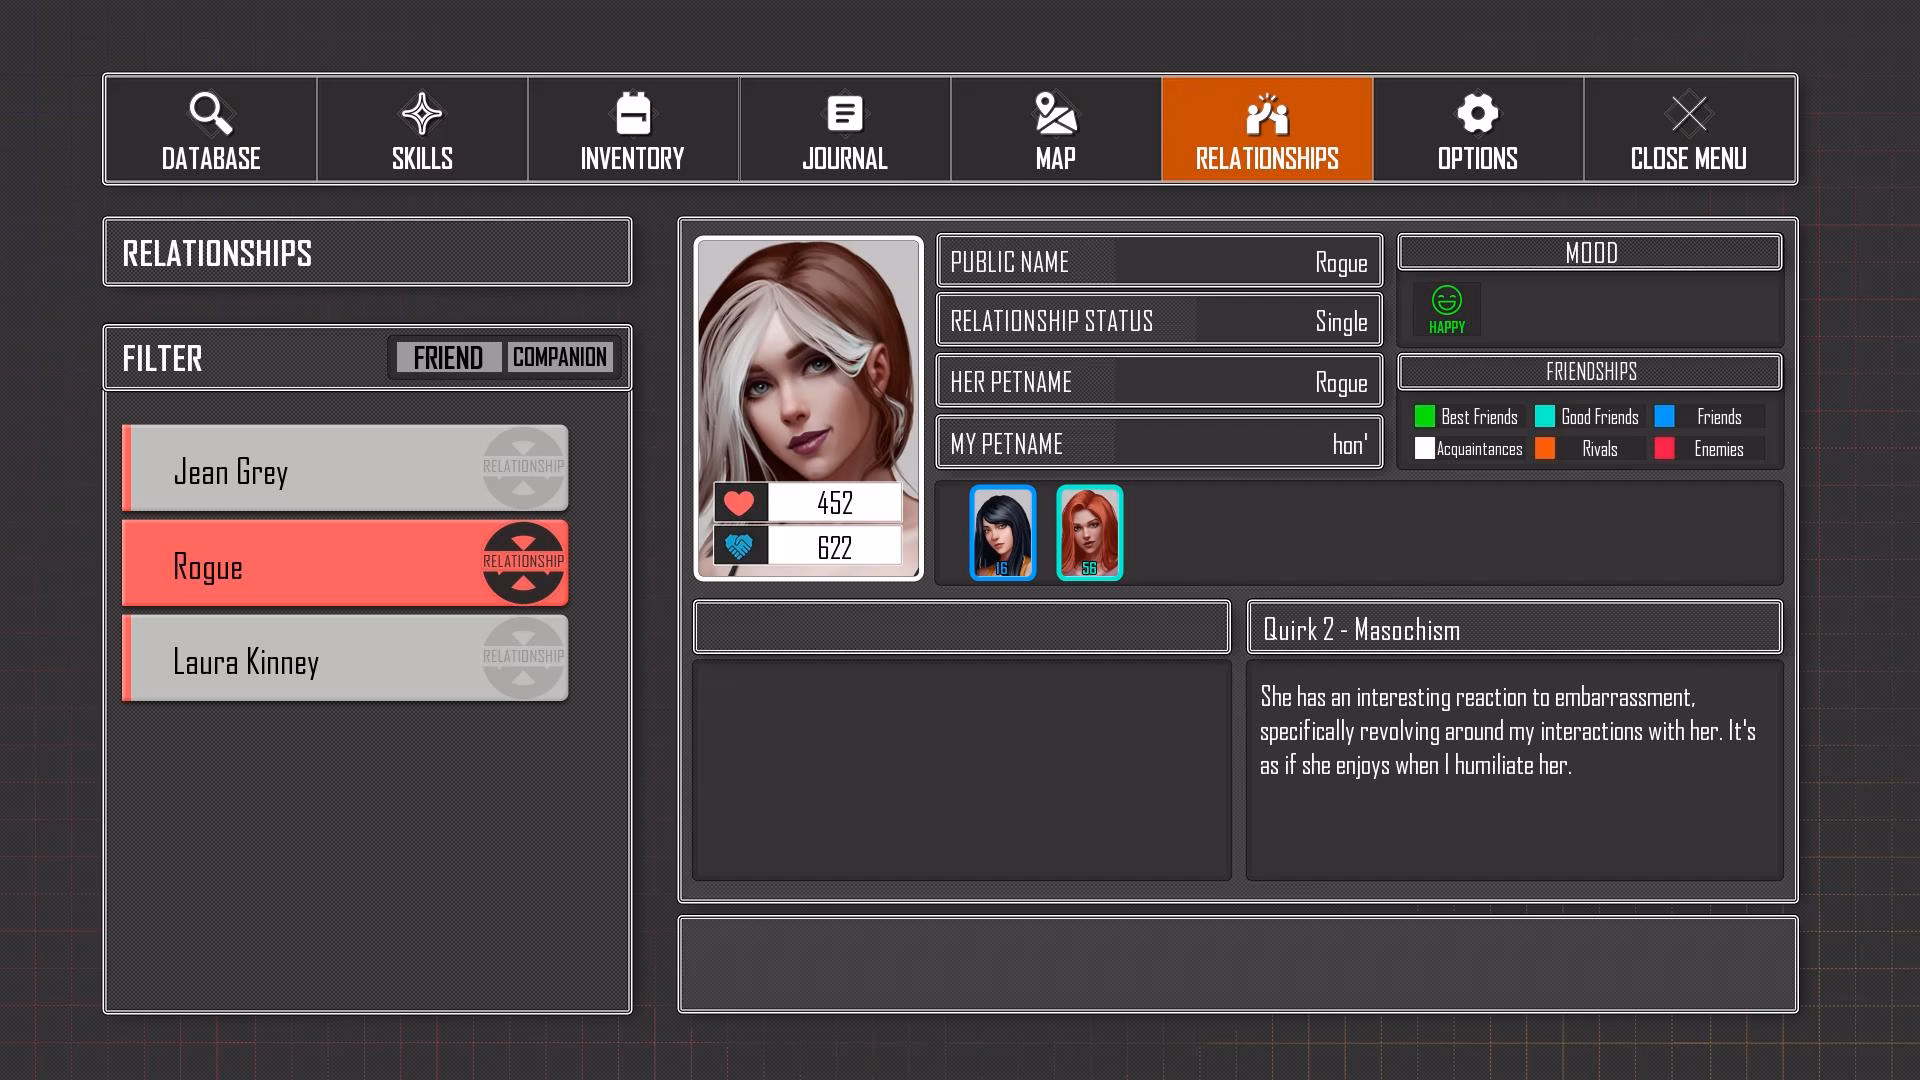The image size is (1920, 1080).
Task: Click the blue Friends swatch
Action: coord(1665,416)
